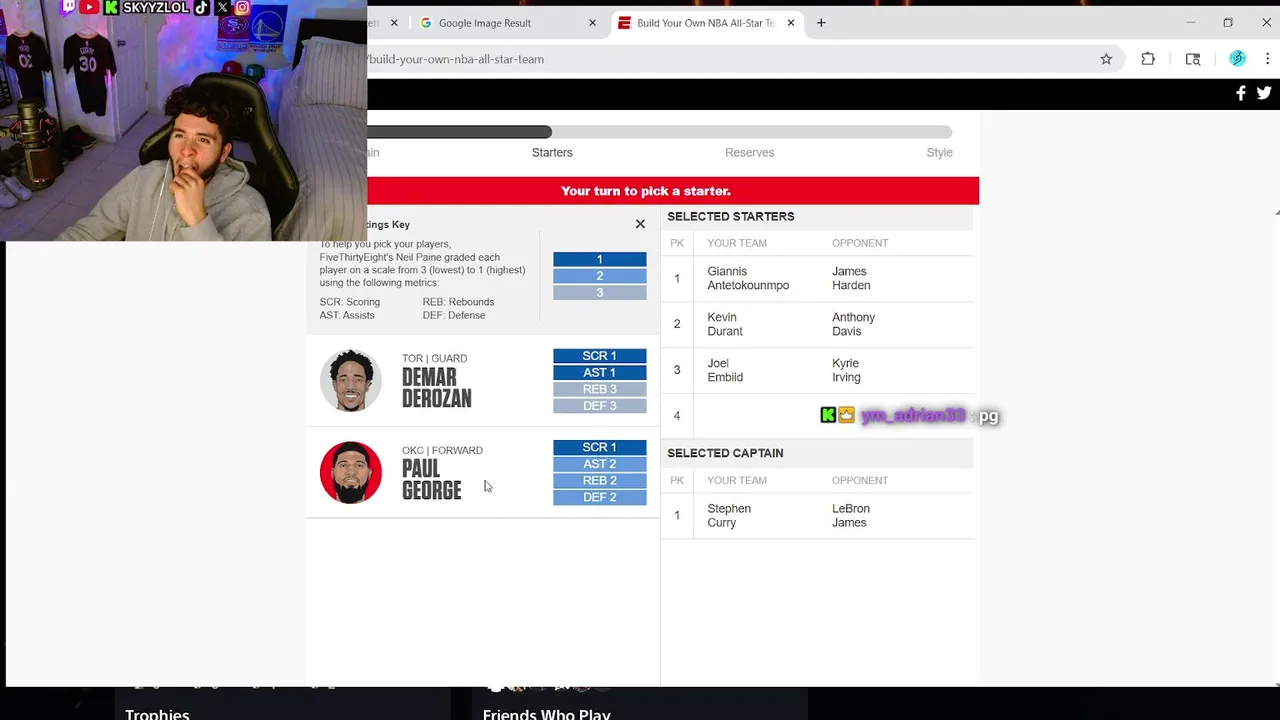Click the YouTube icon in stream overlay
The width and height of the screenshot is (1280, 720).
90,7
